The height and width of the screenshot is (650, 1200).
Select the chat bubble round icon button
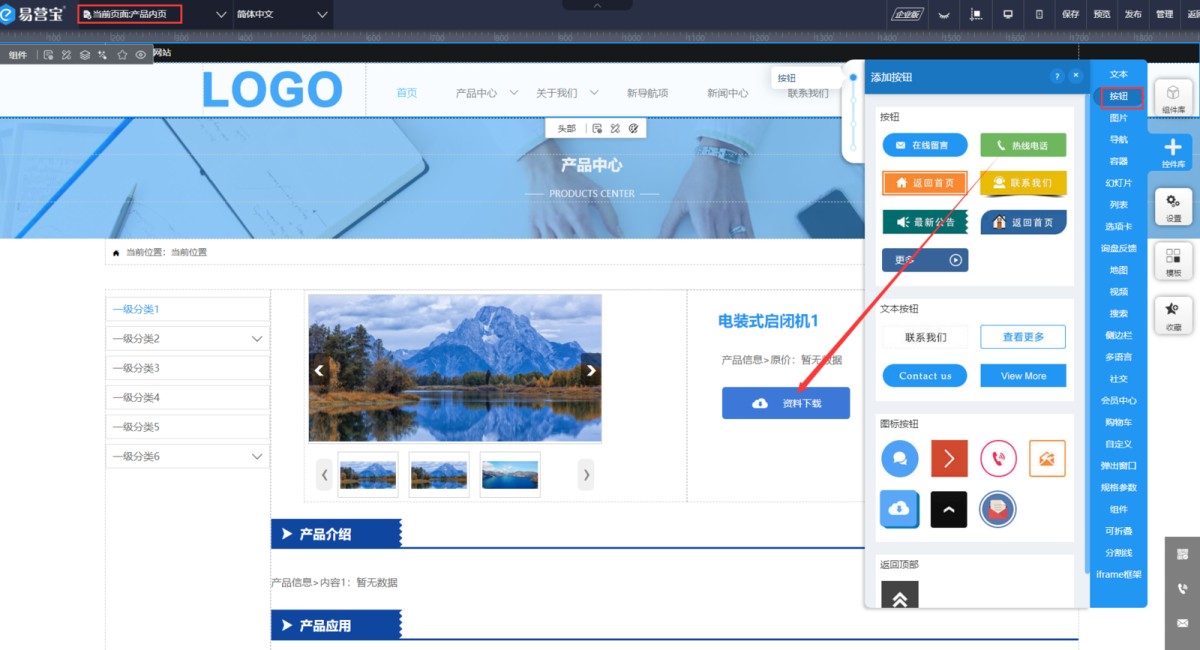coord(900,458)
